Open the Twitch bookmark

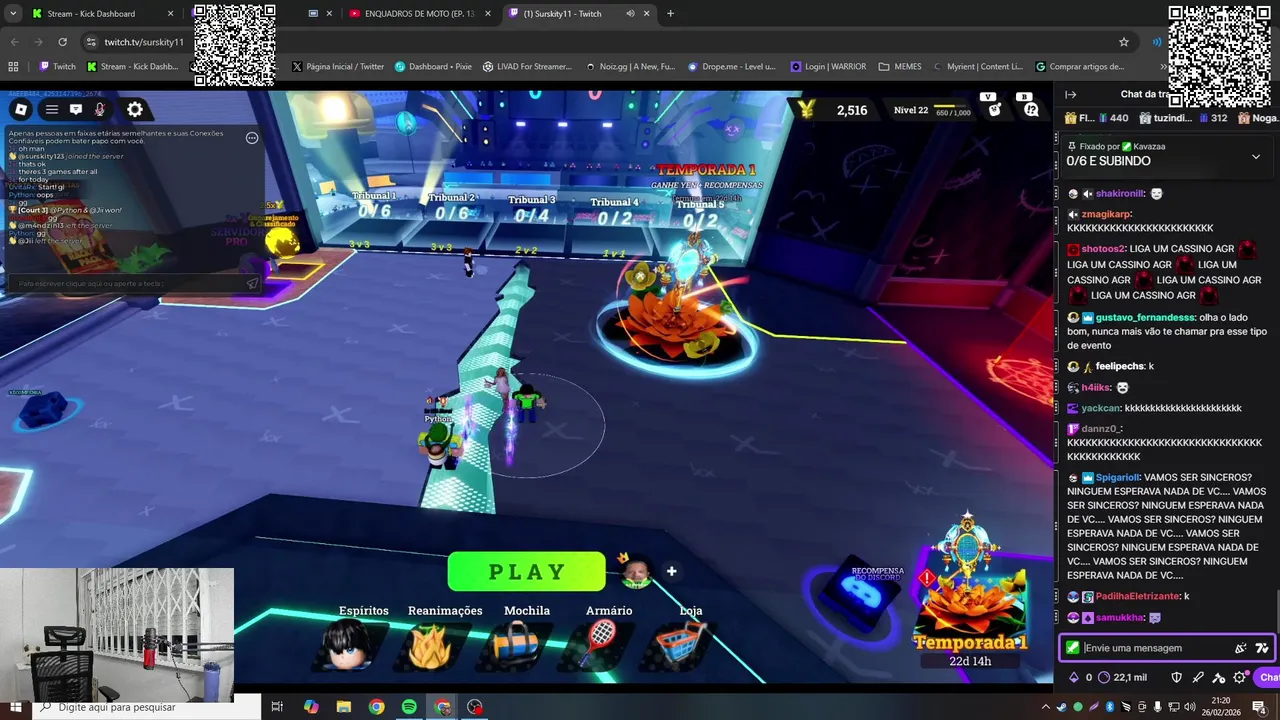(57, 67)
